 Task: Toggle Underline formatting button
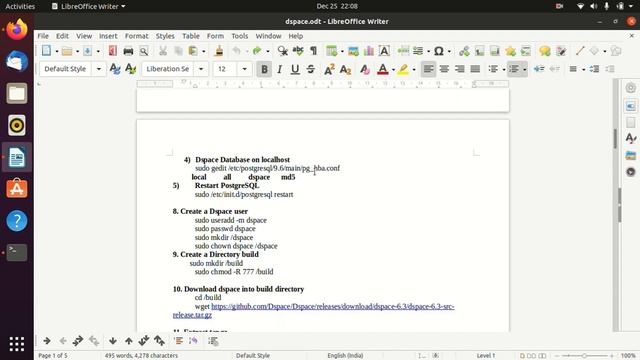(295, 69)
